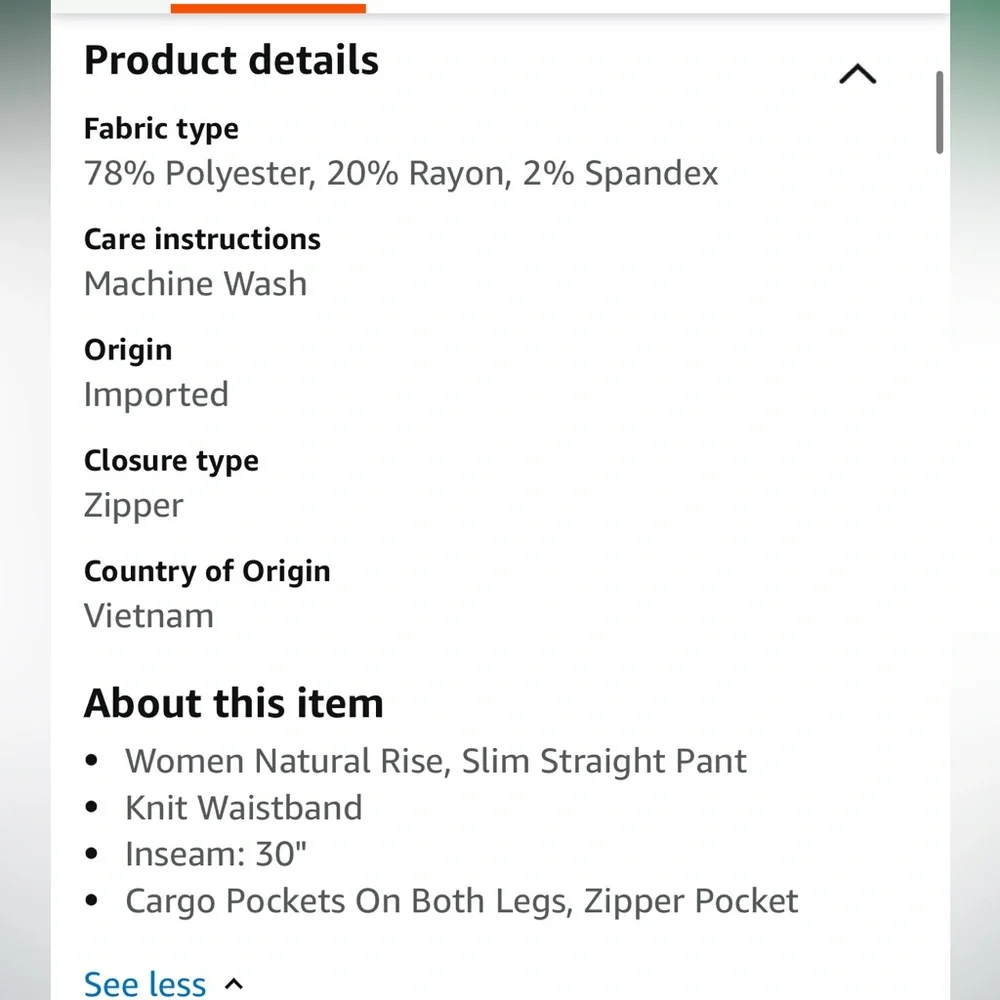Click the Imported origin value
Image resolution: width=1000 pixels, height=1000 pixels.
point(156,394)
